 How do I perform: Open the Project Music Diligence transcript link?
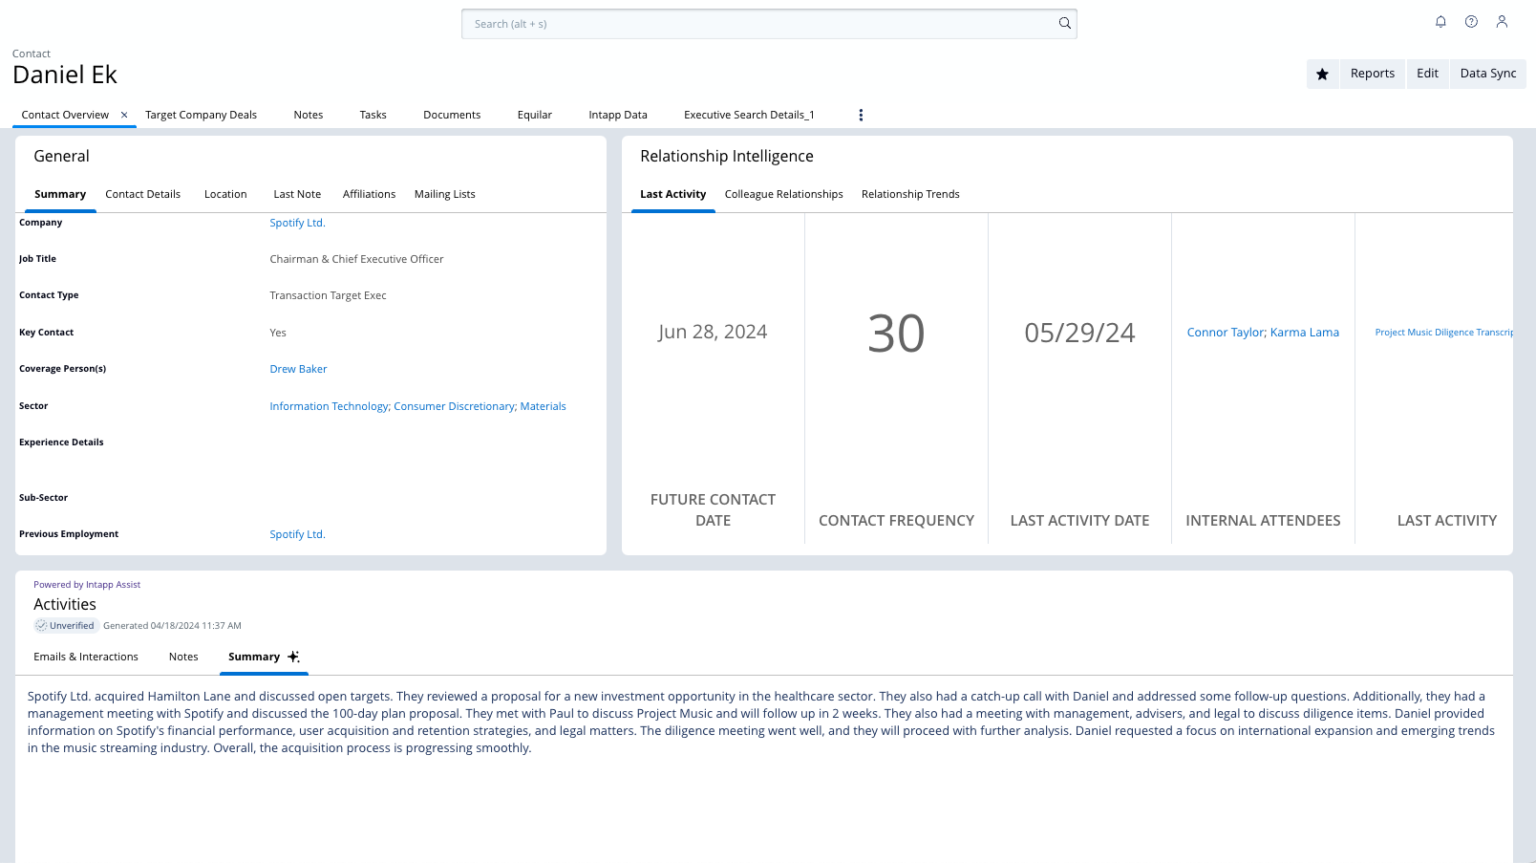tap(1442, 332)
